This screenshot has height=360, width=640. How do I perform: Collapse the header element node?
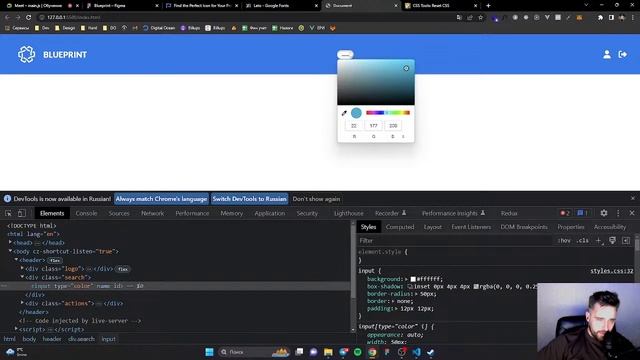[16, 260]
